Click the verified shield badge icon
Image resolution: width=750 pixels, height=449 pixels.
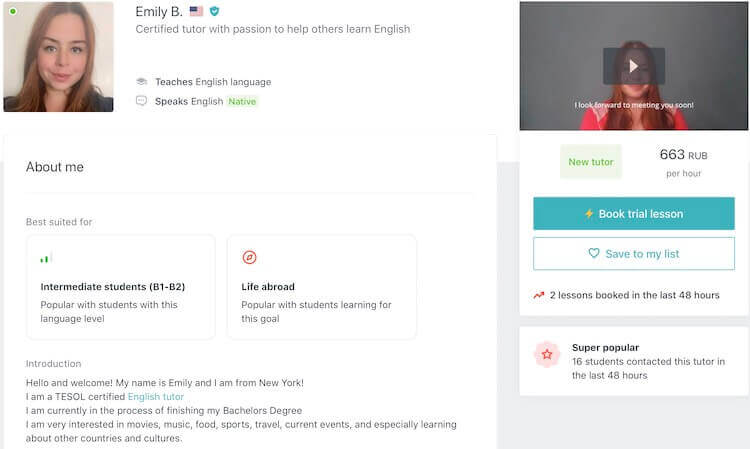(x=214, y=12)
